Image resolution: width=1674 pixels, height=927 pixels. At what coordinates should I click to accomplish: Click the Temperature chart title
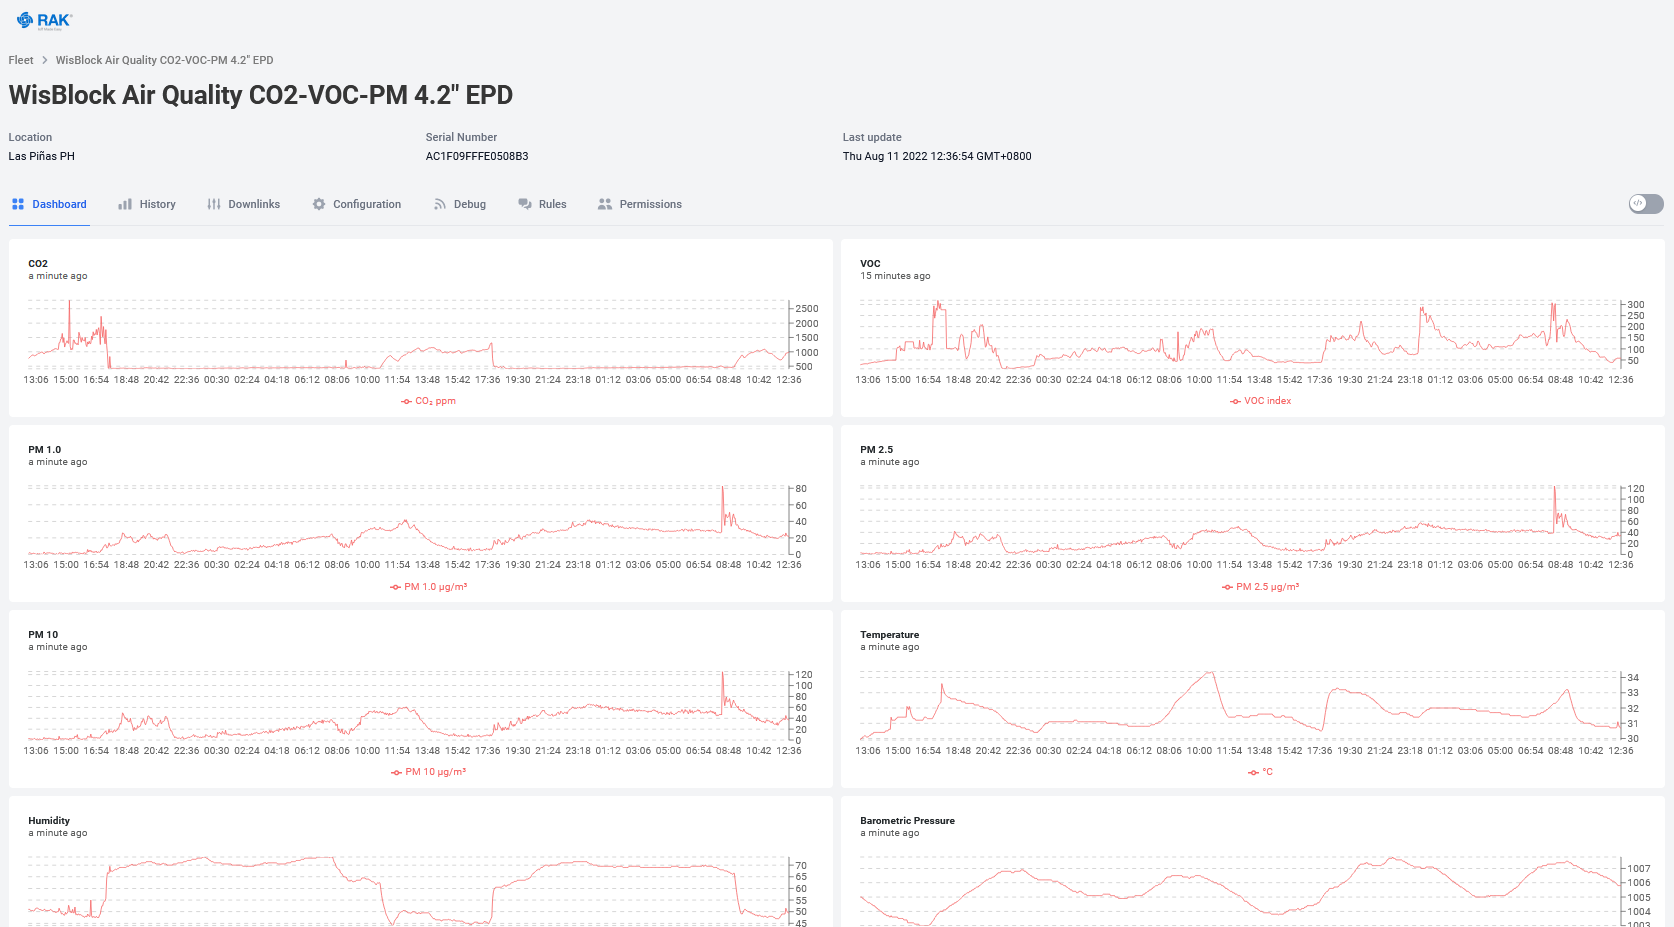pyautogui.click(x=889, y=635)
